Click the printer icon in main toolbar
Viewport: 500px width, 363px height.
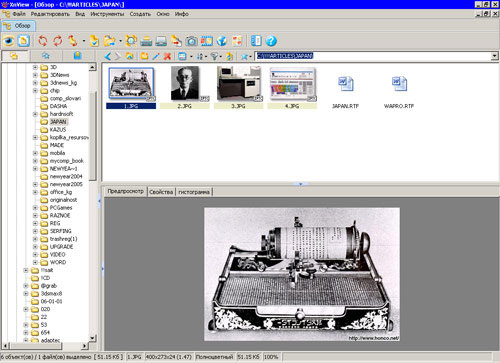(146, 41)
